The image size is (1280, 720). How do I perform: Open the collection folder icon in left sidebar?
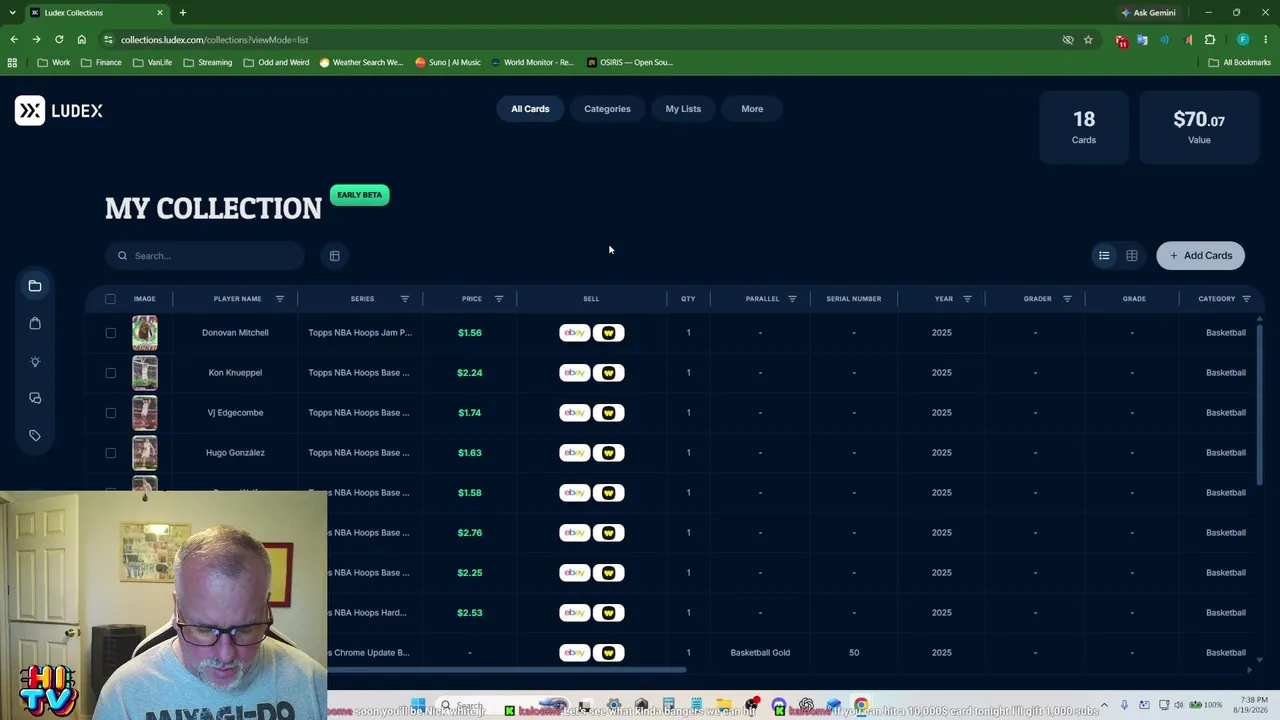[x=35, y=286]
